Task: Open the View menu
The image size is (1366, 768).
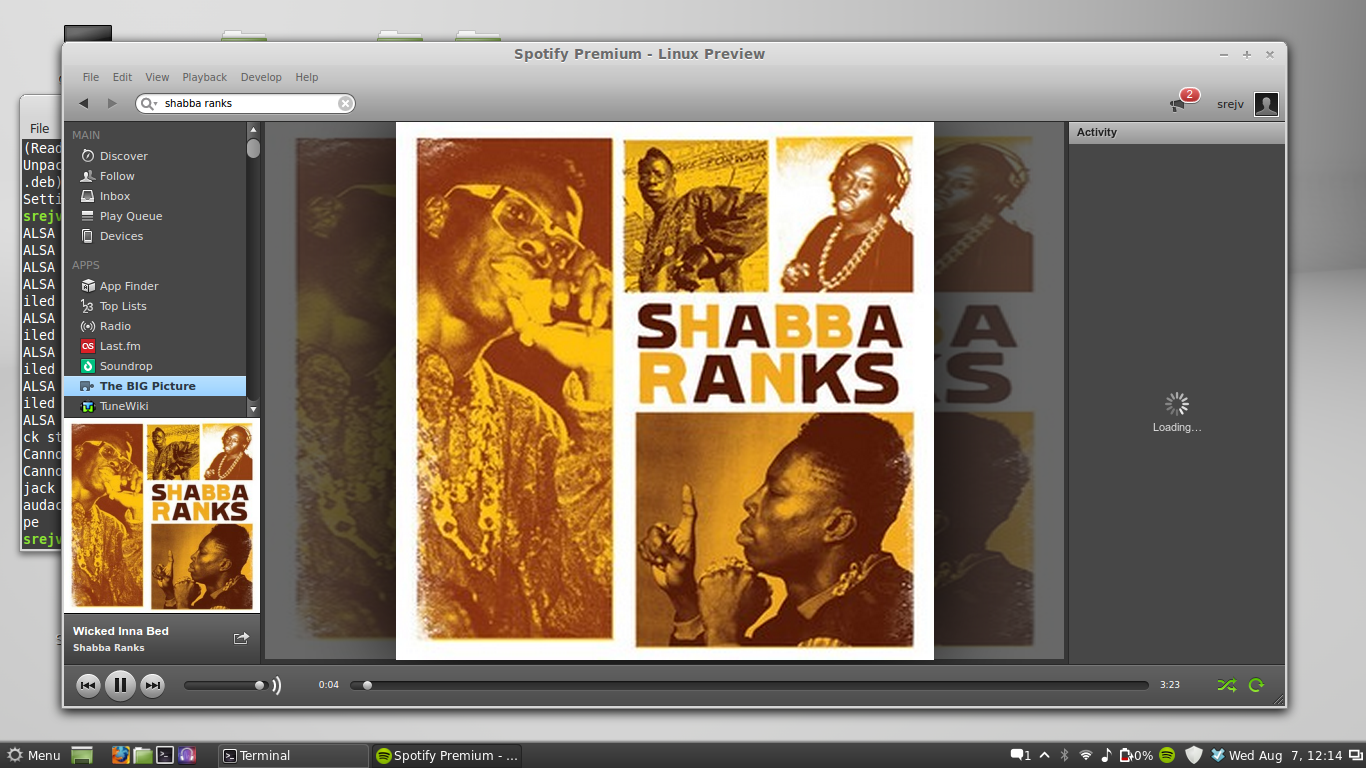Action: (157, 77)
